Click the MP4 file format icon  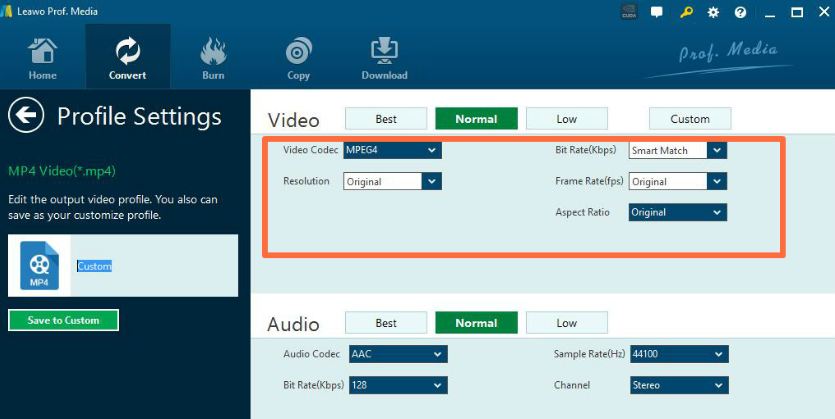pos(39,265)
